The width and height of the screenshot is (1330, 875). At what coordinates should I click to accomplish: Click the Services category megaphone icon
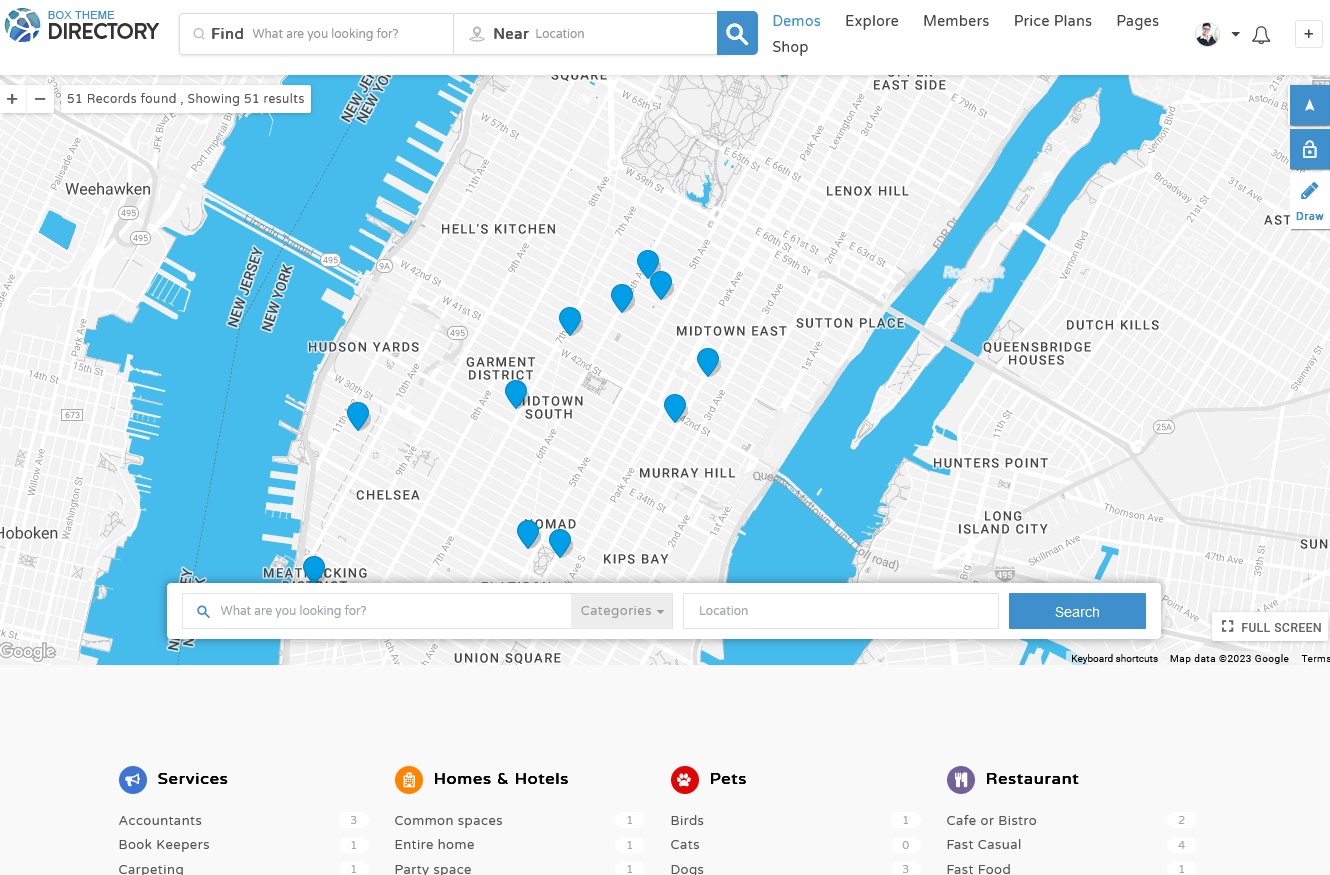pyautogui.click(x=133, y=780)
